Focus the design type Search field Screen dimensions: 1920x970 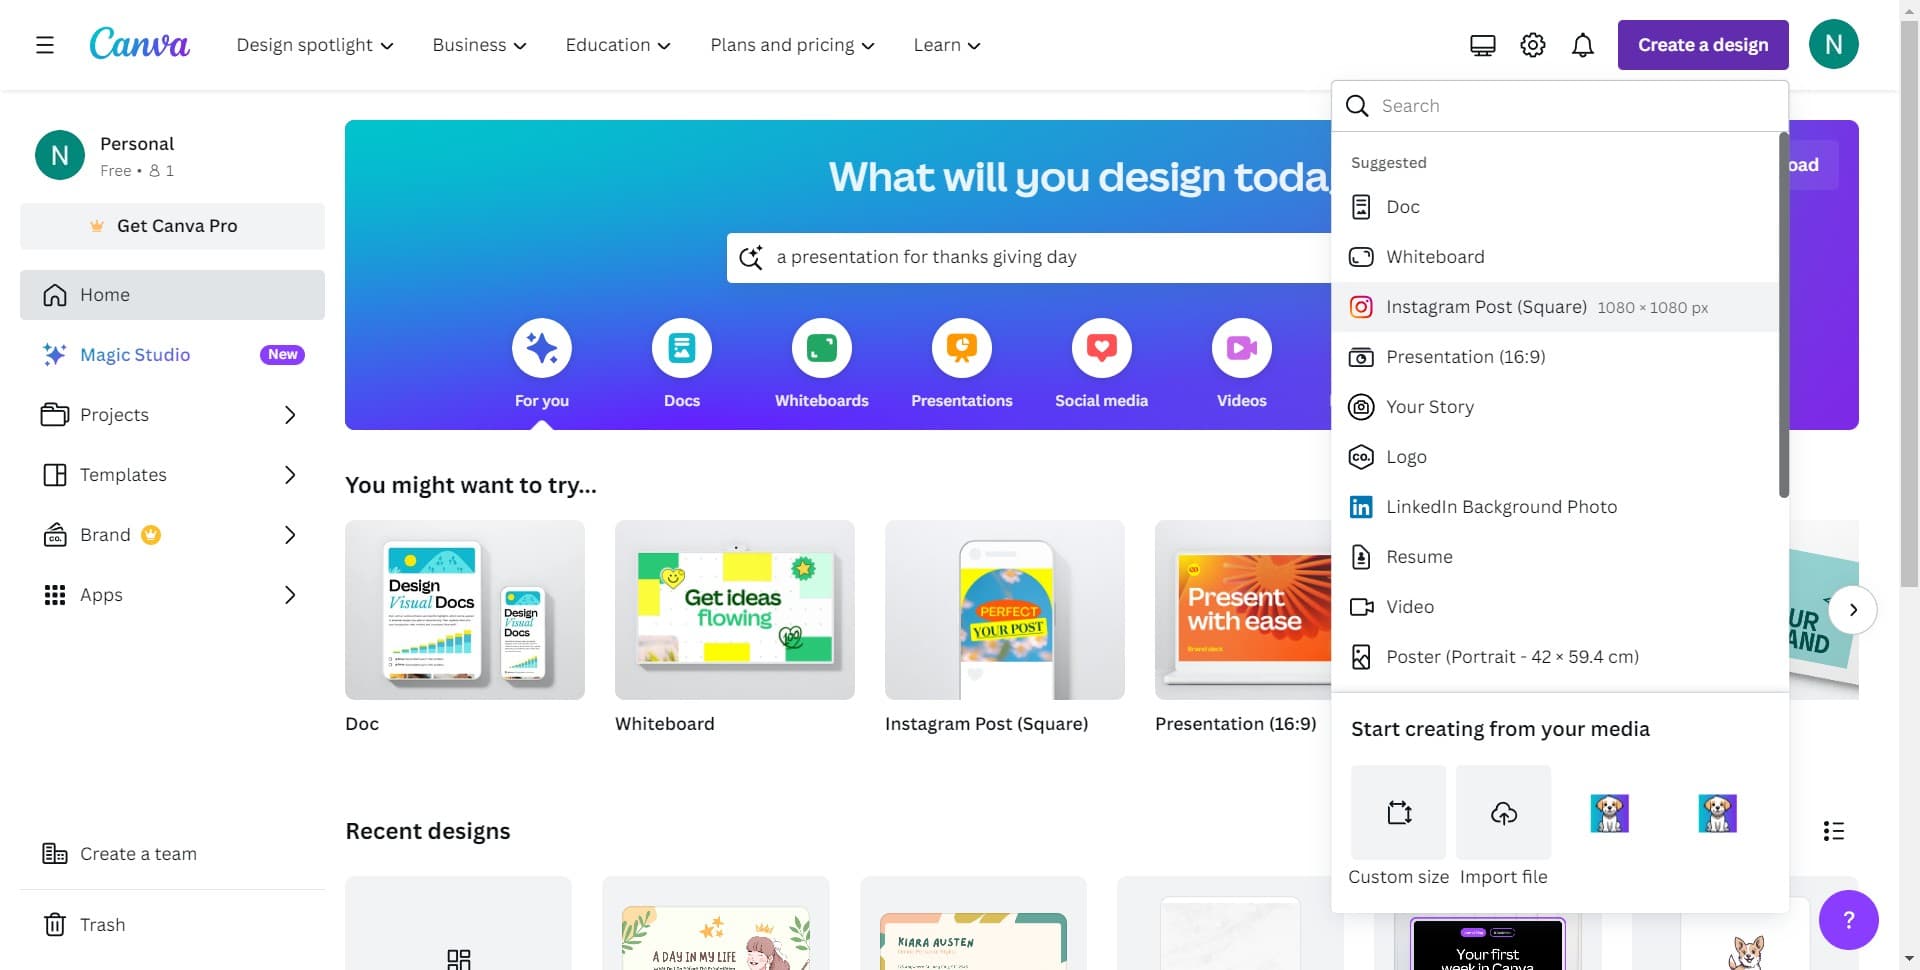point(1570,106)
